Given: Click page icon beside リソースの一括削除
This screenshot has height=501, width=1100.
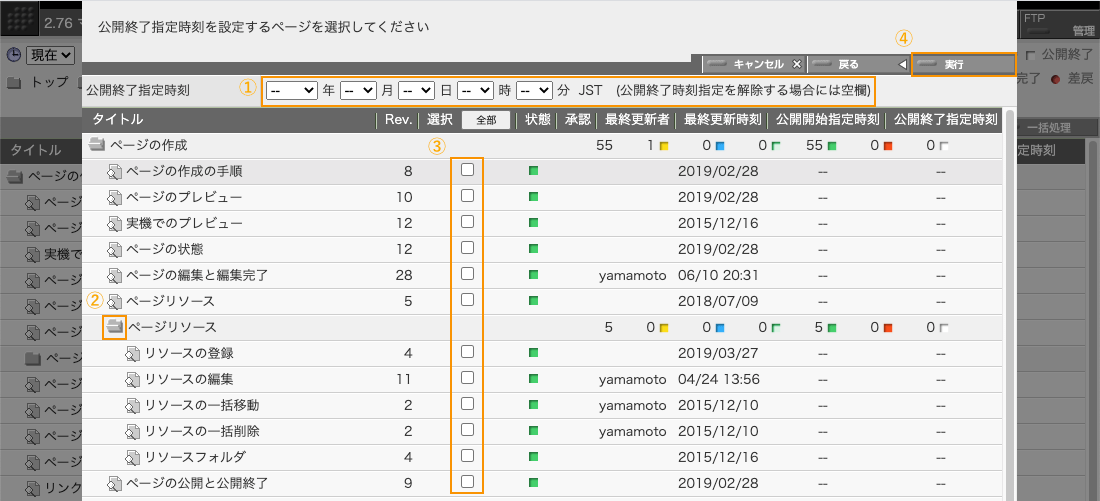Looking at the screenshot, I should [133, 431].
